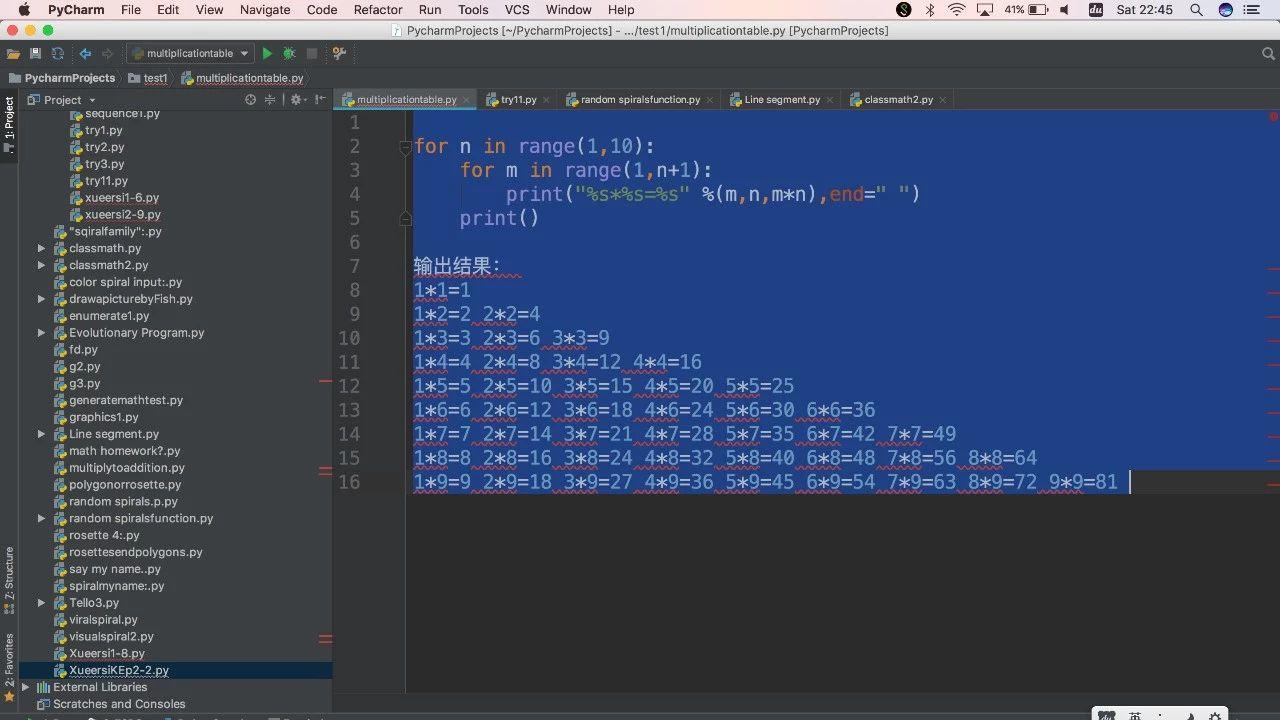Open the VCS menu
1280x720 pixels.
(517, 10)
